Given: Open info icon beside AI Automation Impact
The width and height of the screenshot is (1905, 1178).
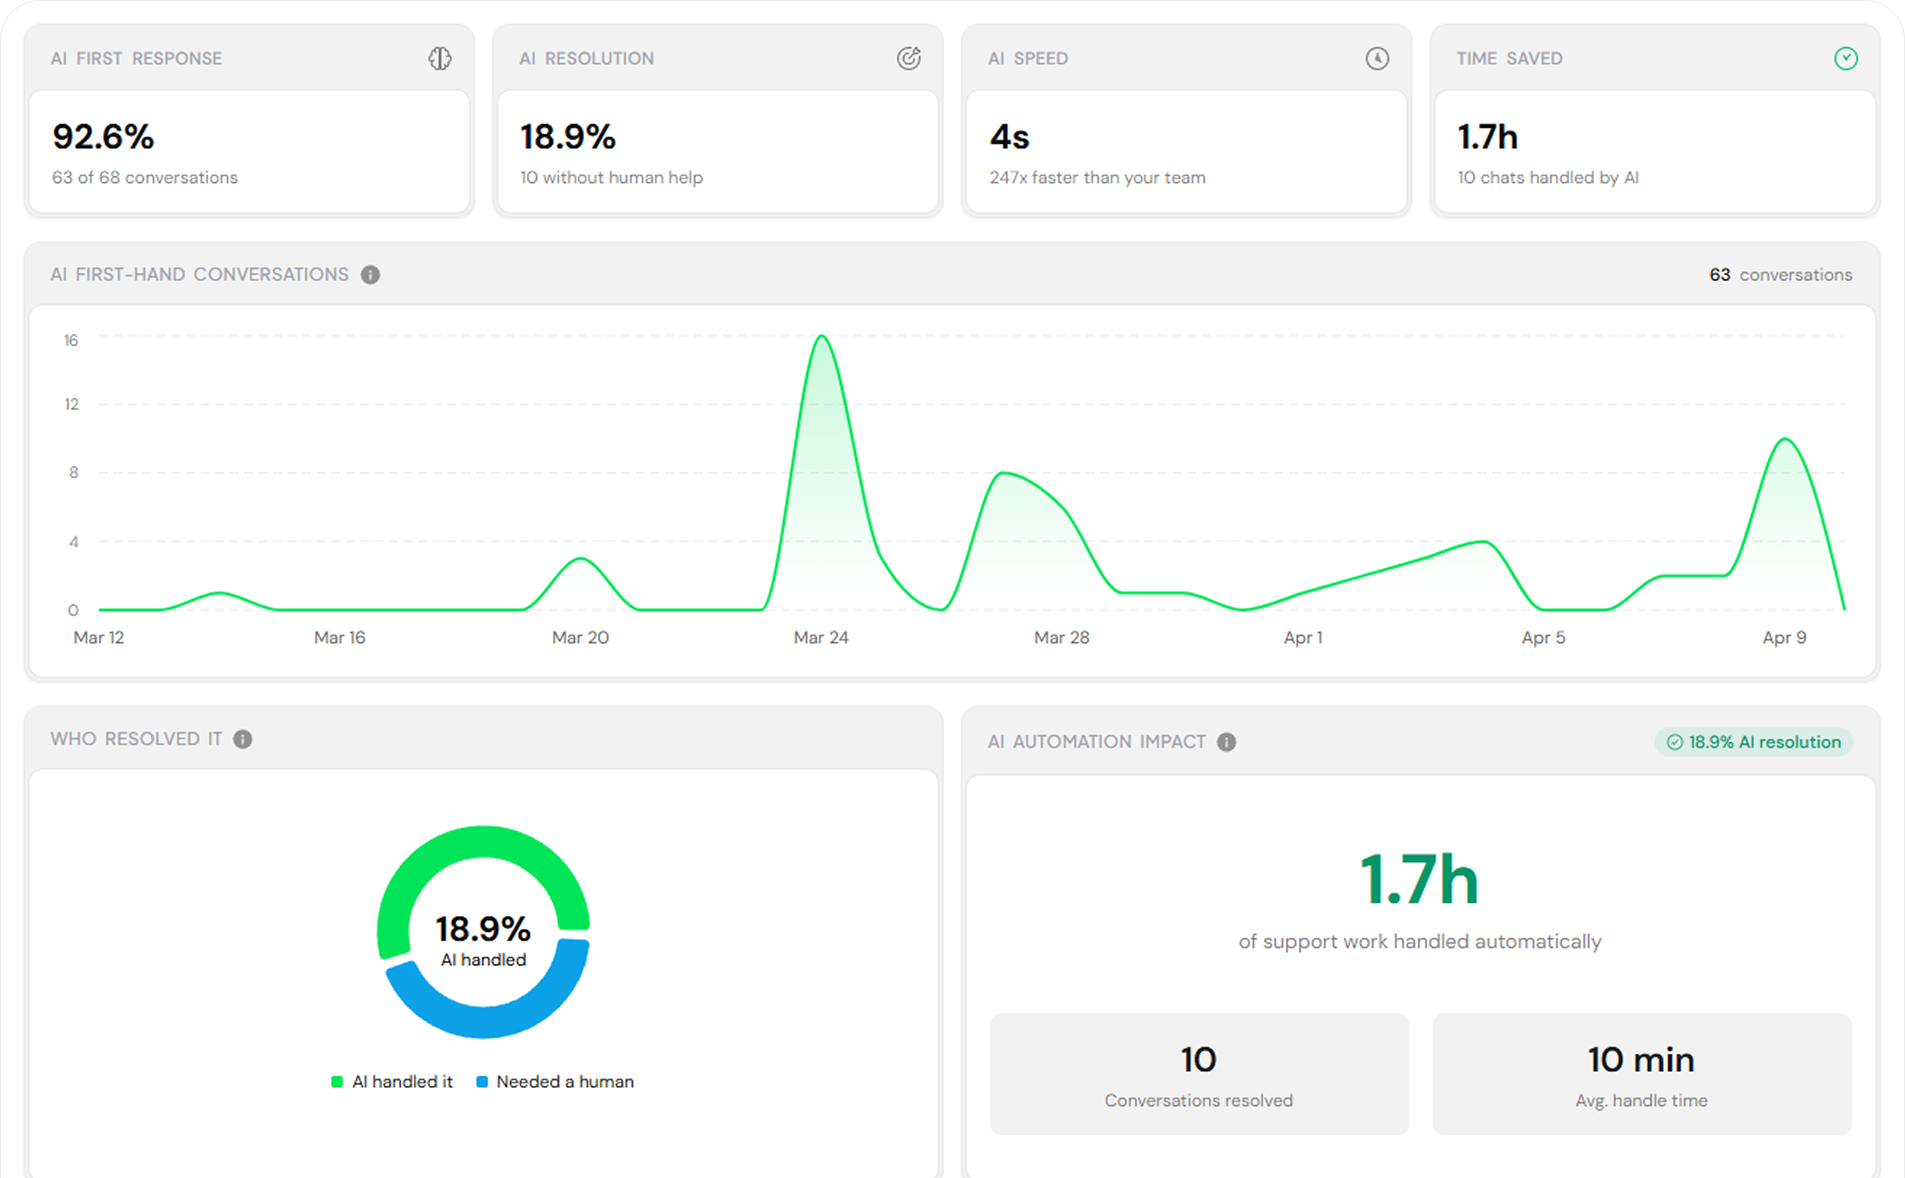Looking at the screenshot, I should point(1227,742).
